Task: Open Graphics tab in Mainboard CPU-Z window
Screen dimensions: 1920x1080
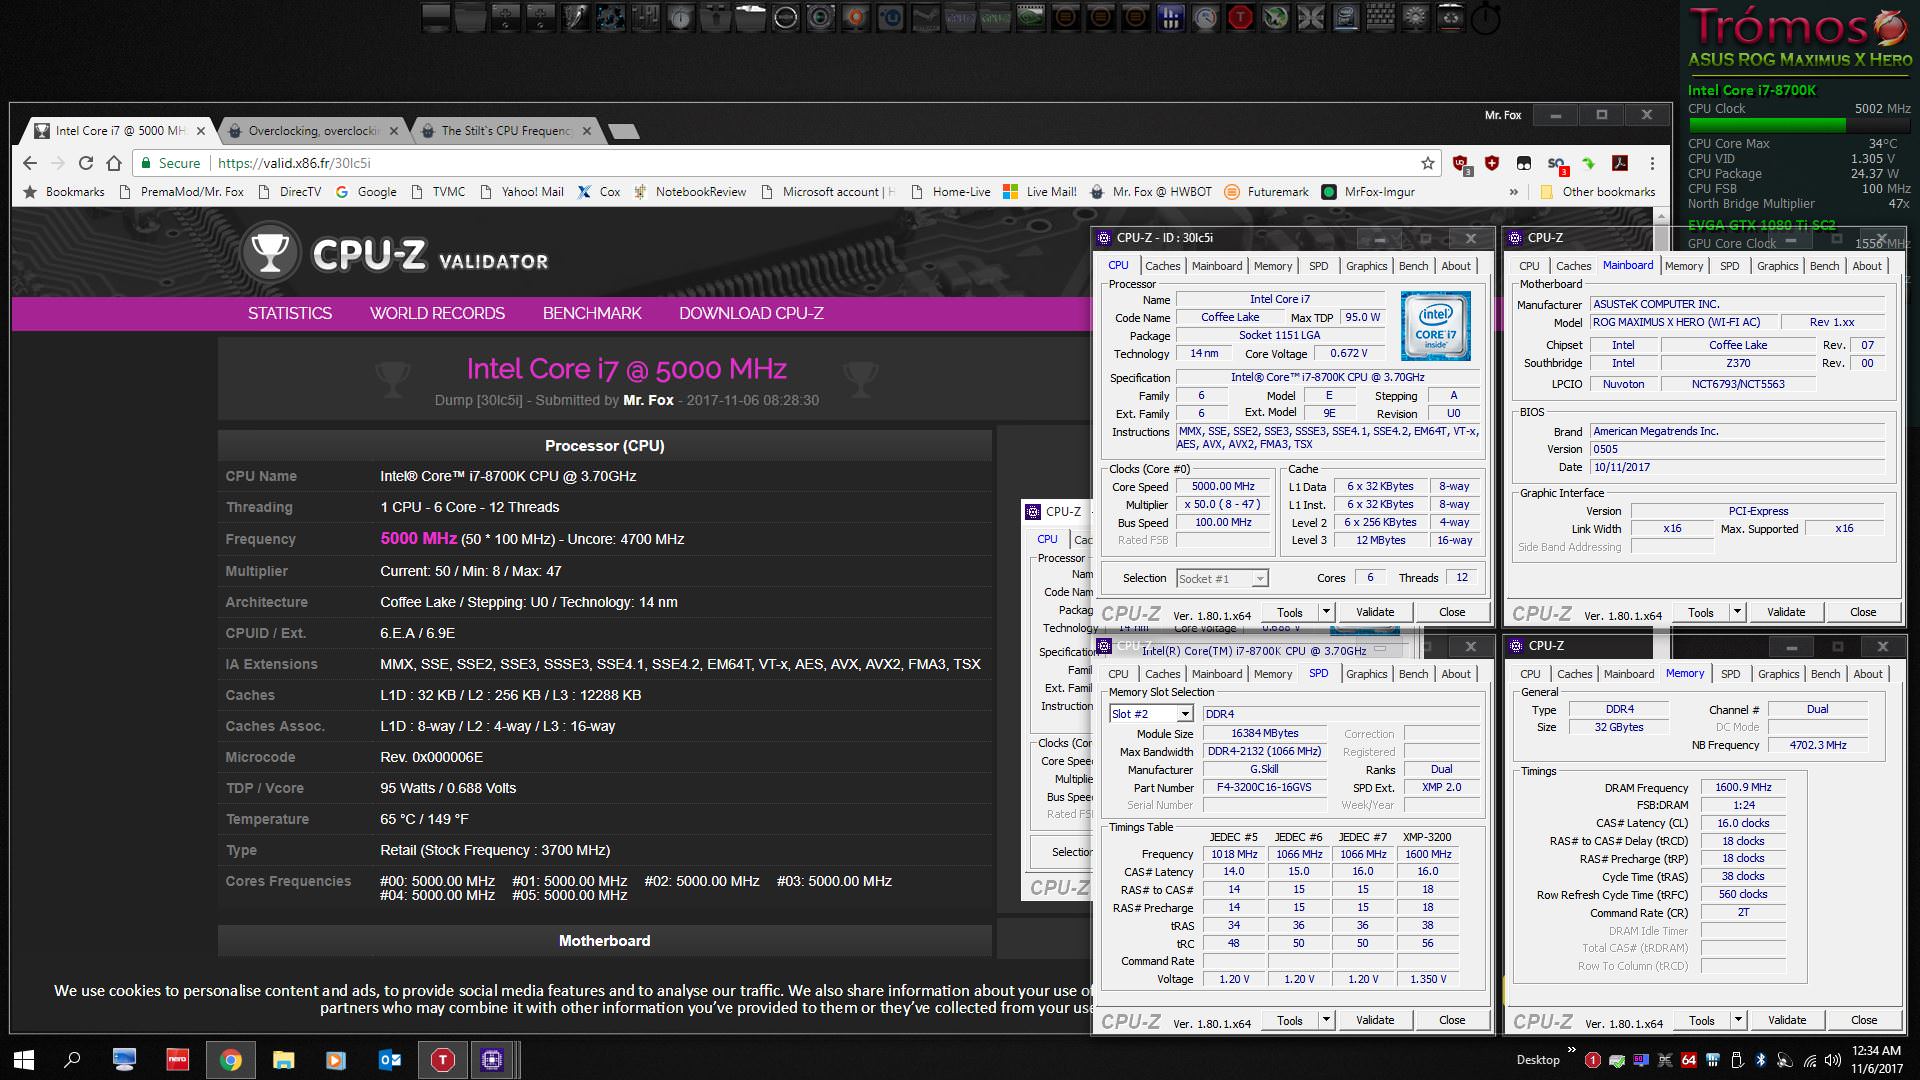Action: click(1777, 266)
